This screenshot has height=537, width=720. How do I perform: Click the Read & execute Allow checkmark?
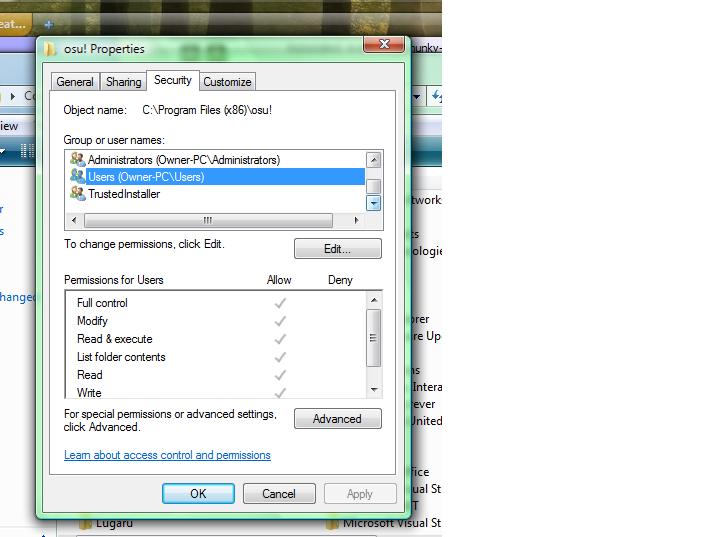[x=280, y=339]
